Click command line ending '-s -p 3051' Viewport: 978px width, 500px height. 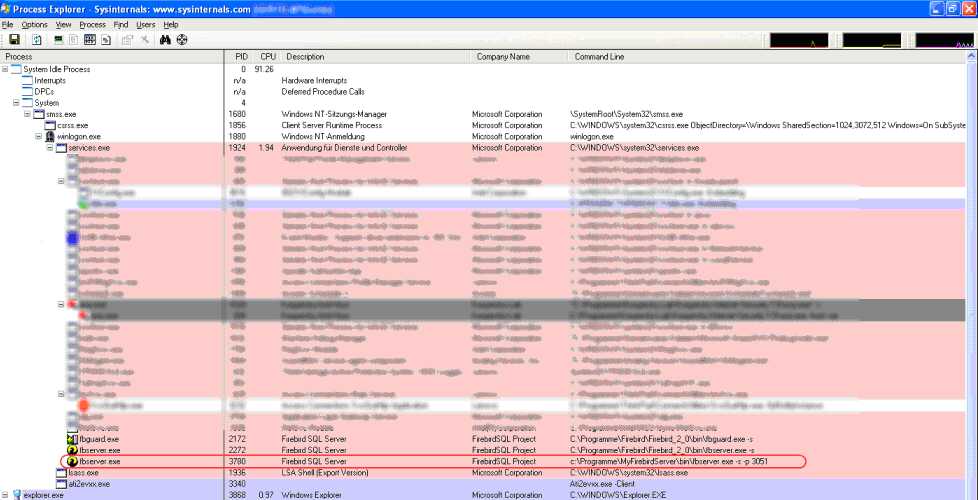tap(669, 462)
